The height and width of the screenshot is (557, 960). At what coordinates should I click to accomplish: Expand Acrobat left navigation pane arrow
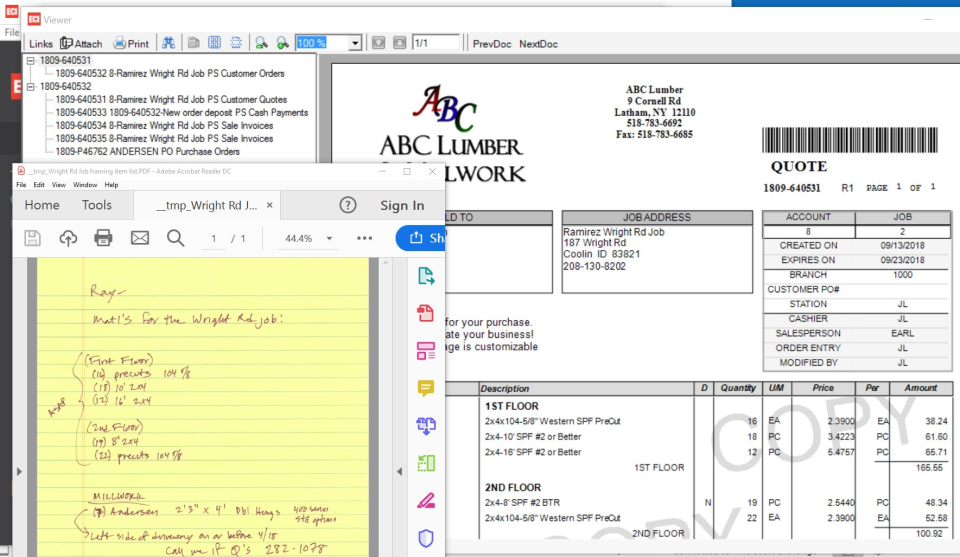pos(19,471)
